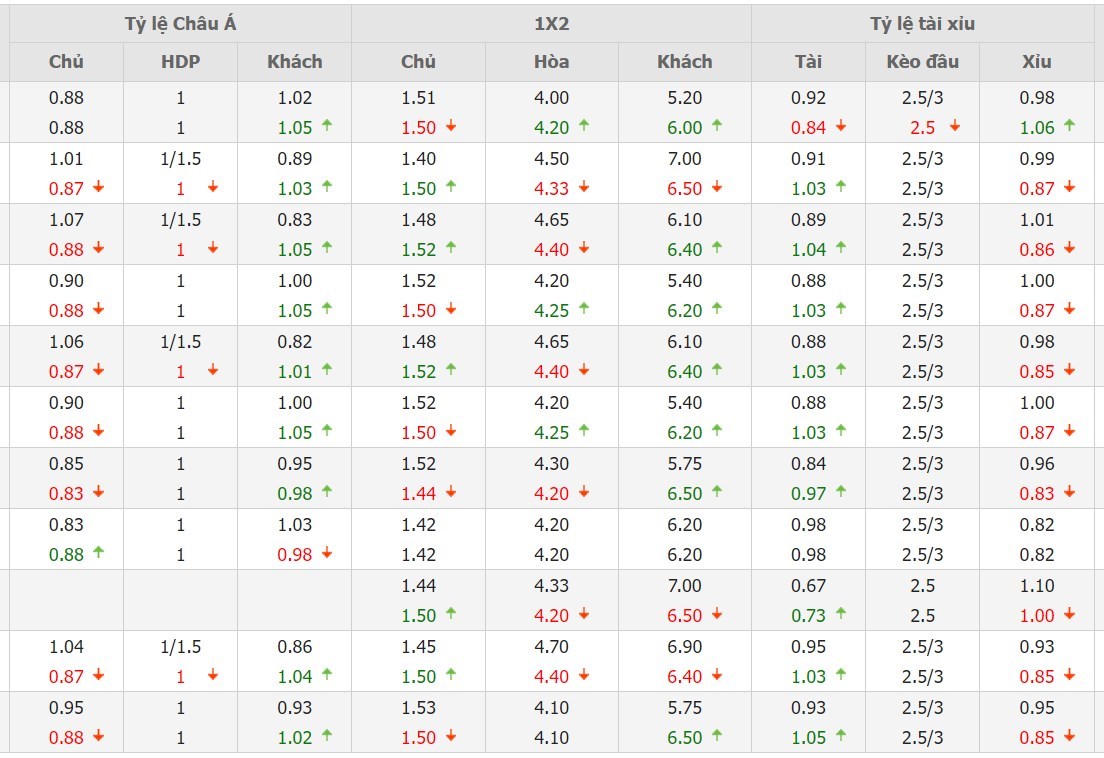1104x758 pixels.
Task: Click the red down arrow beside red 0.98
Action: (327, 553)
